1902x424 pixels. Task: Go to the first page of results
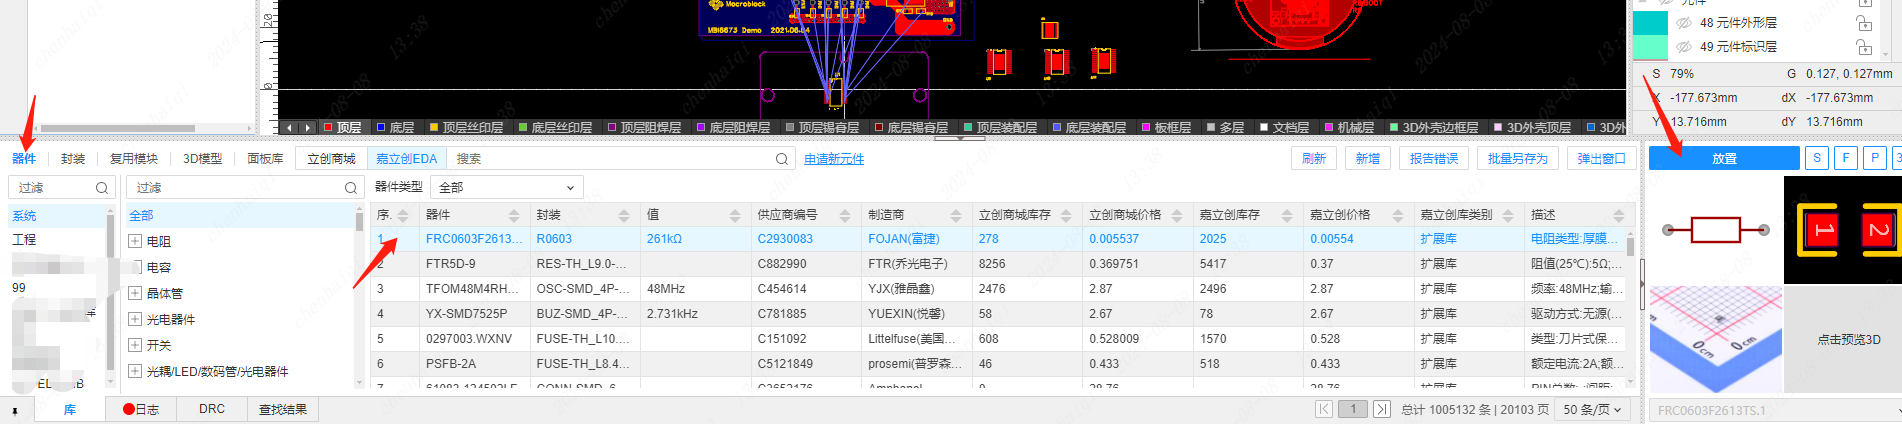click(x=1323, y=409)
